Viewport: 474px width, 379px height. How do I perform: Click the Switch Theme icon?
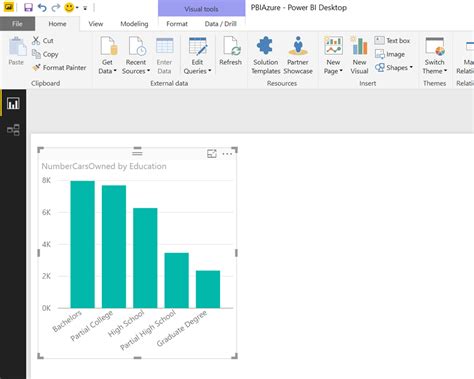pos(435,46)
